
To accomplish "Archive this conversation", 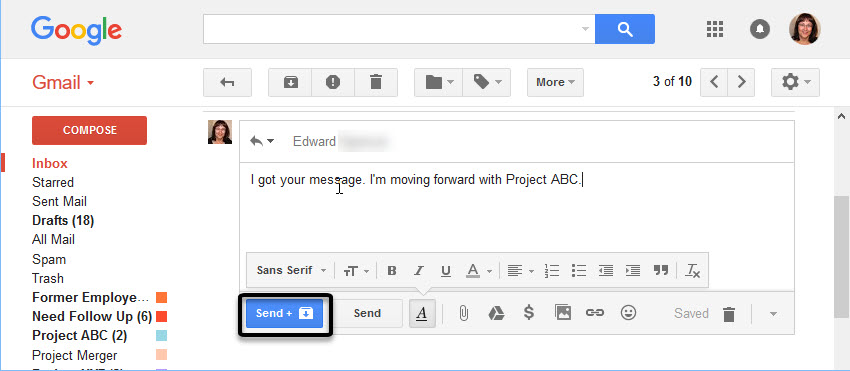I will 290,82.
